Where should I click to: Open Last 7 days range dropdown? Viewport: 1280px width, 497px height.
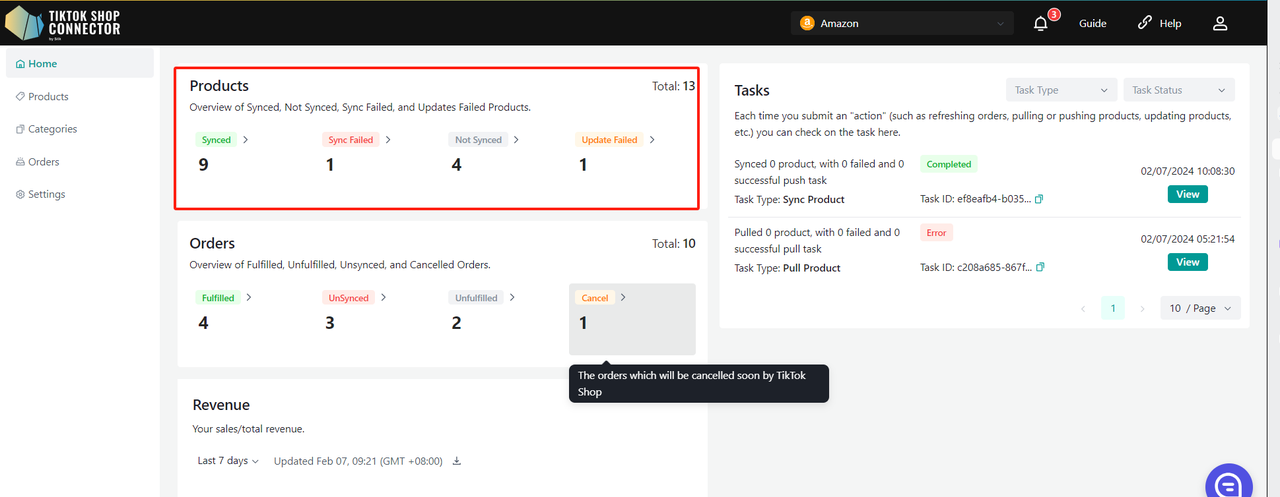coord(228,461)
